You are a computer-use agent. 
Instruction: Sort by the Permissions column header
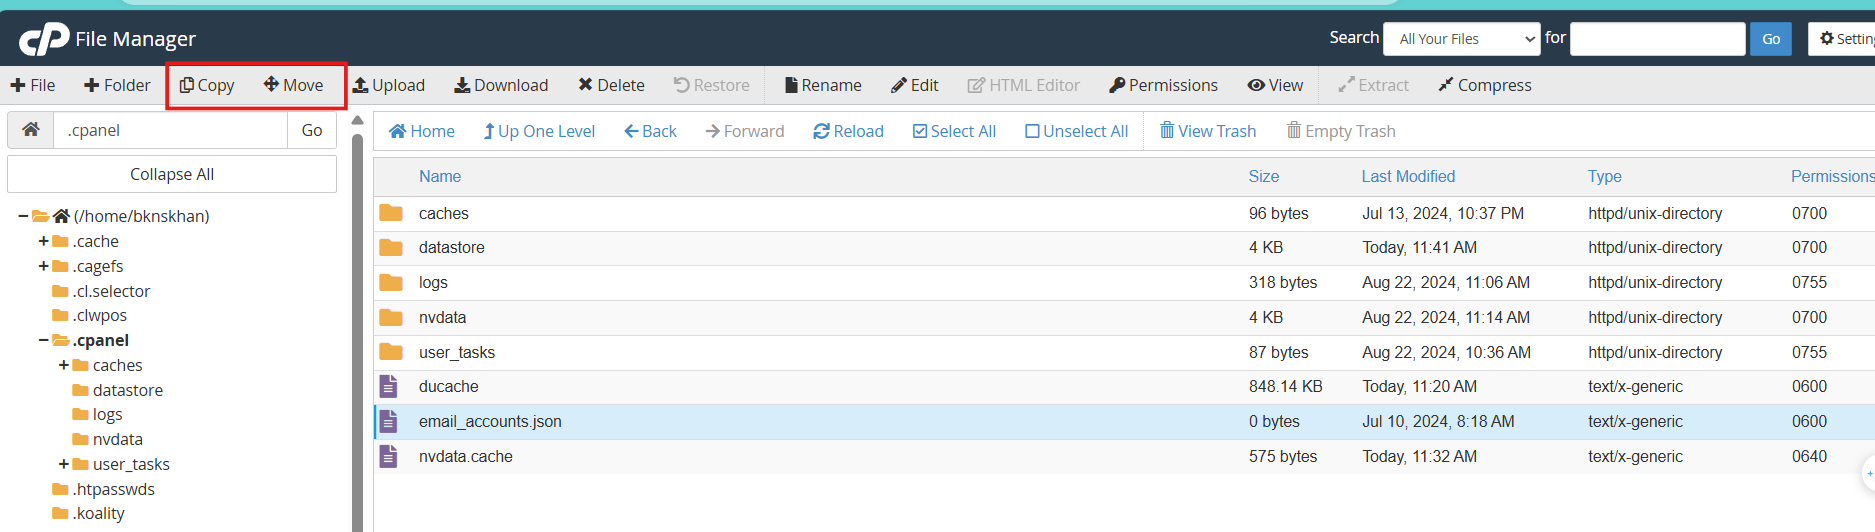click(x=1832, y=176)
